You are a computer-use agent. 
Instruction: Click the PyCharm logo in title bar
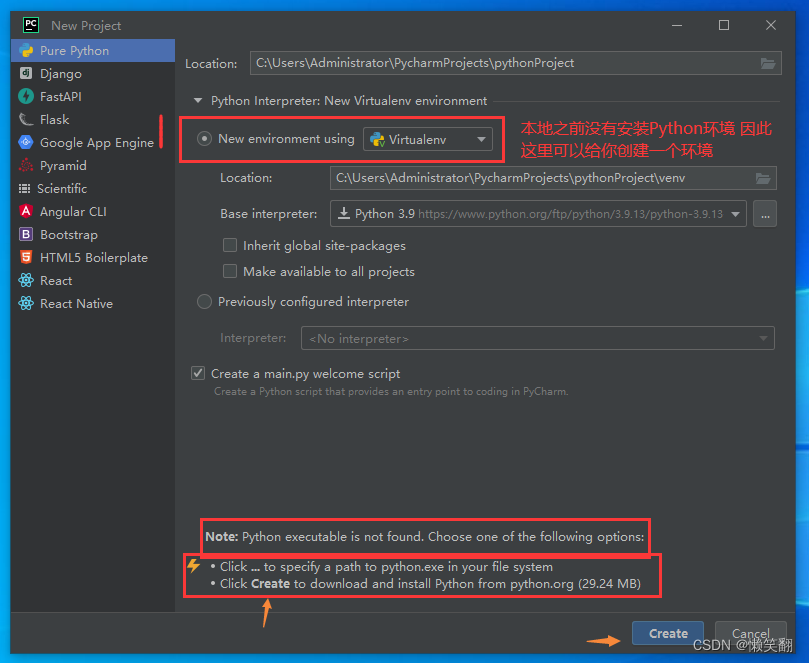pos(31,25)
